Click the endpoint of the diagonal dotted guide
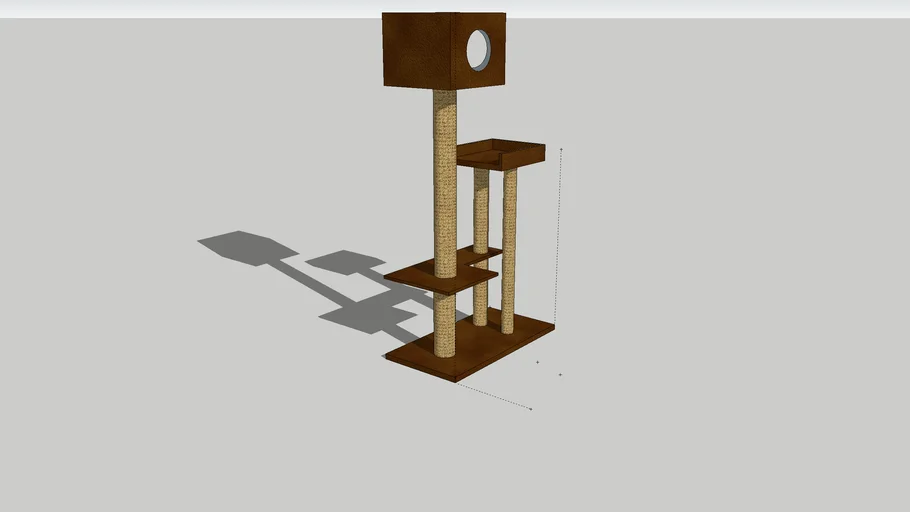Viewport: 910px width, 512px height. [530, 409]
